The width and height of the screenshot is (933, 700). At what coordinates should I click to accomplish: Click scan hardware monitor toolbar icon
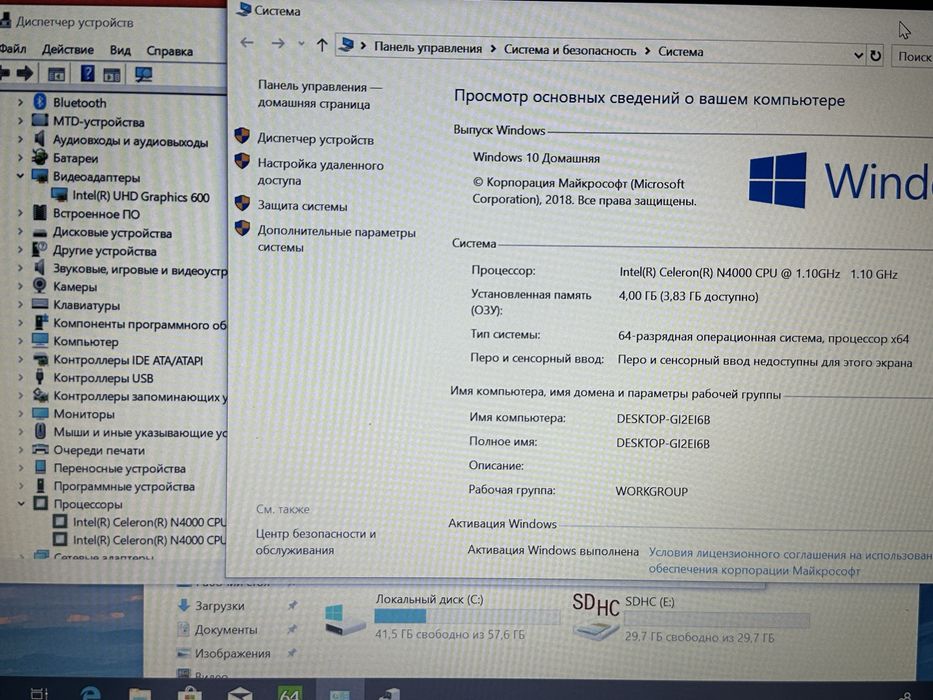143,74
